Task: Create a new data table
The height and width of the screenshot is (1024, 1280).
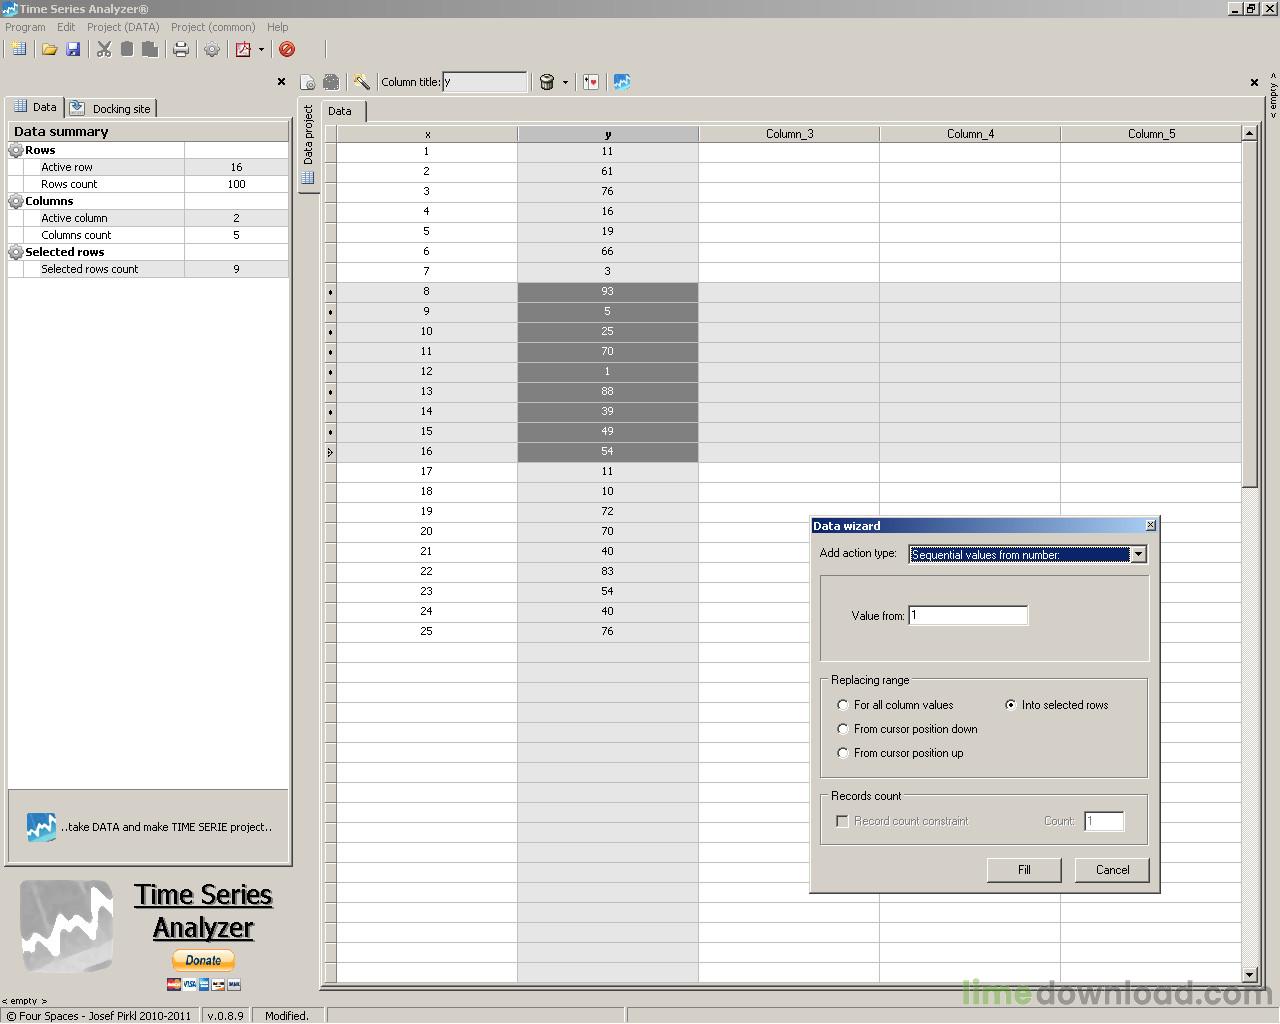Action: pos(18,49)
